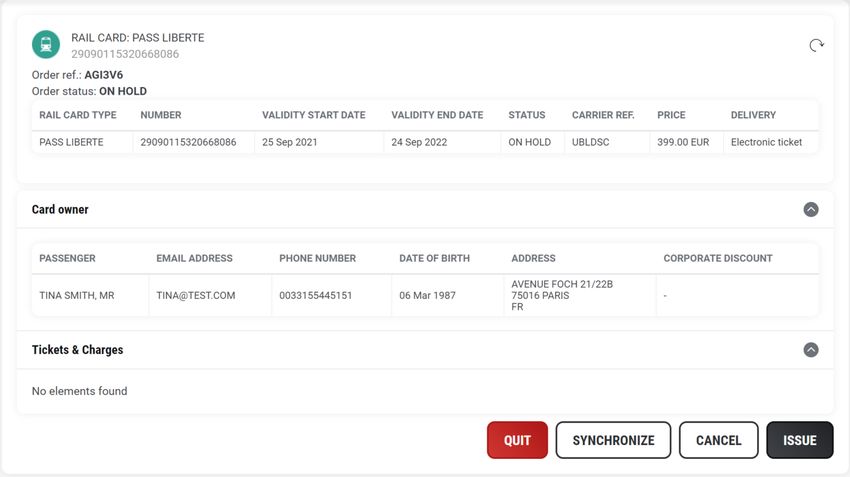850x477 pixels.
Task: Click the card number in the table row
Action: (x=189, y=142)
